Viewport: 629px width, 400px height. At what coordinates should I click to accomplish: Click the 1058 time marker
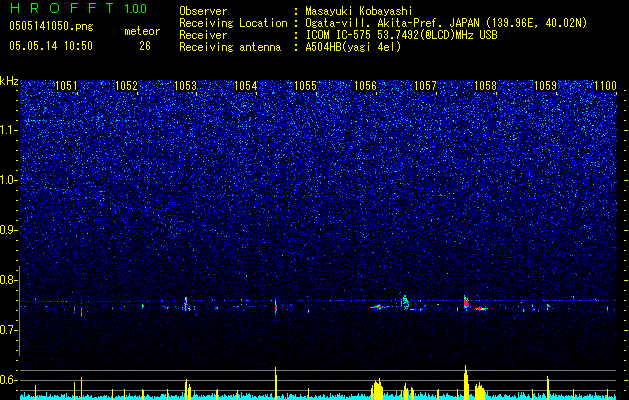(x=485, y=86)
